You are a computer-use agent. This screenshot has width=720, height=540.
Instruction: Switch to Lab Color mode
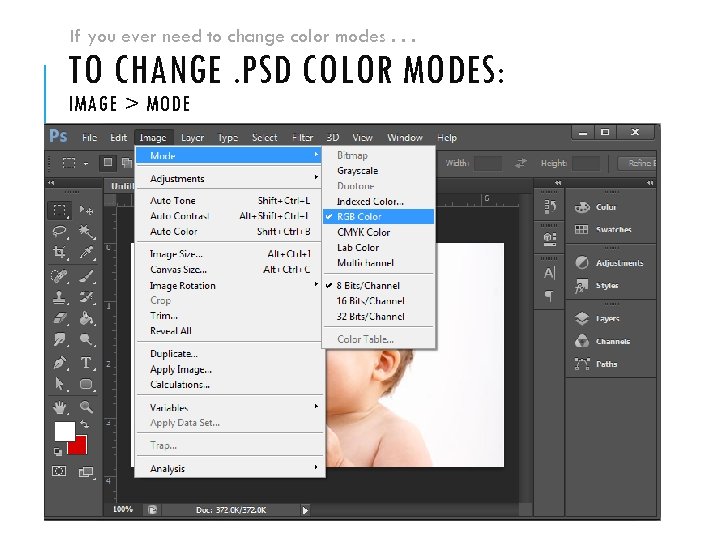[x=378, y=248]
